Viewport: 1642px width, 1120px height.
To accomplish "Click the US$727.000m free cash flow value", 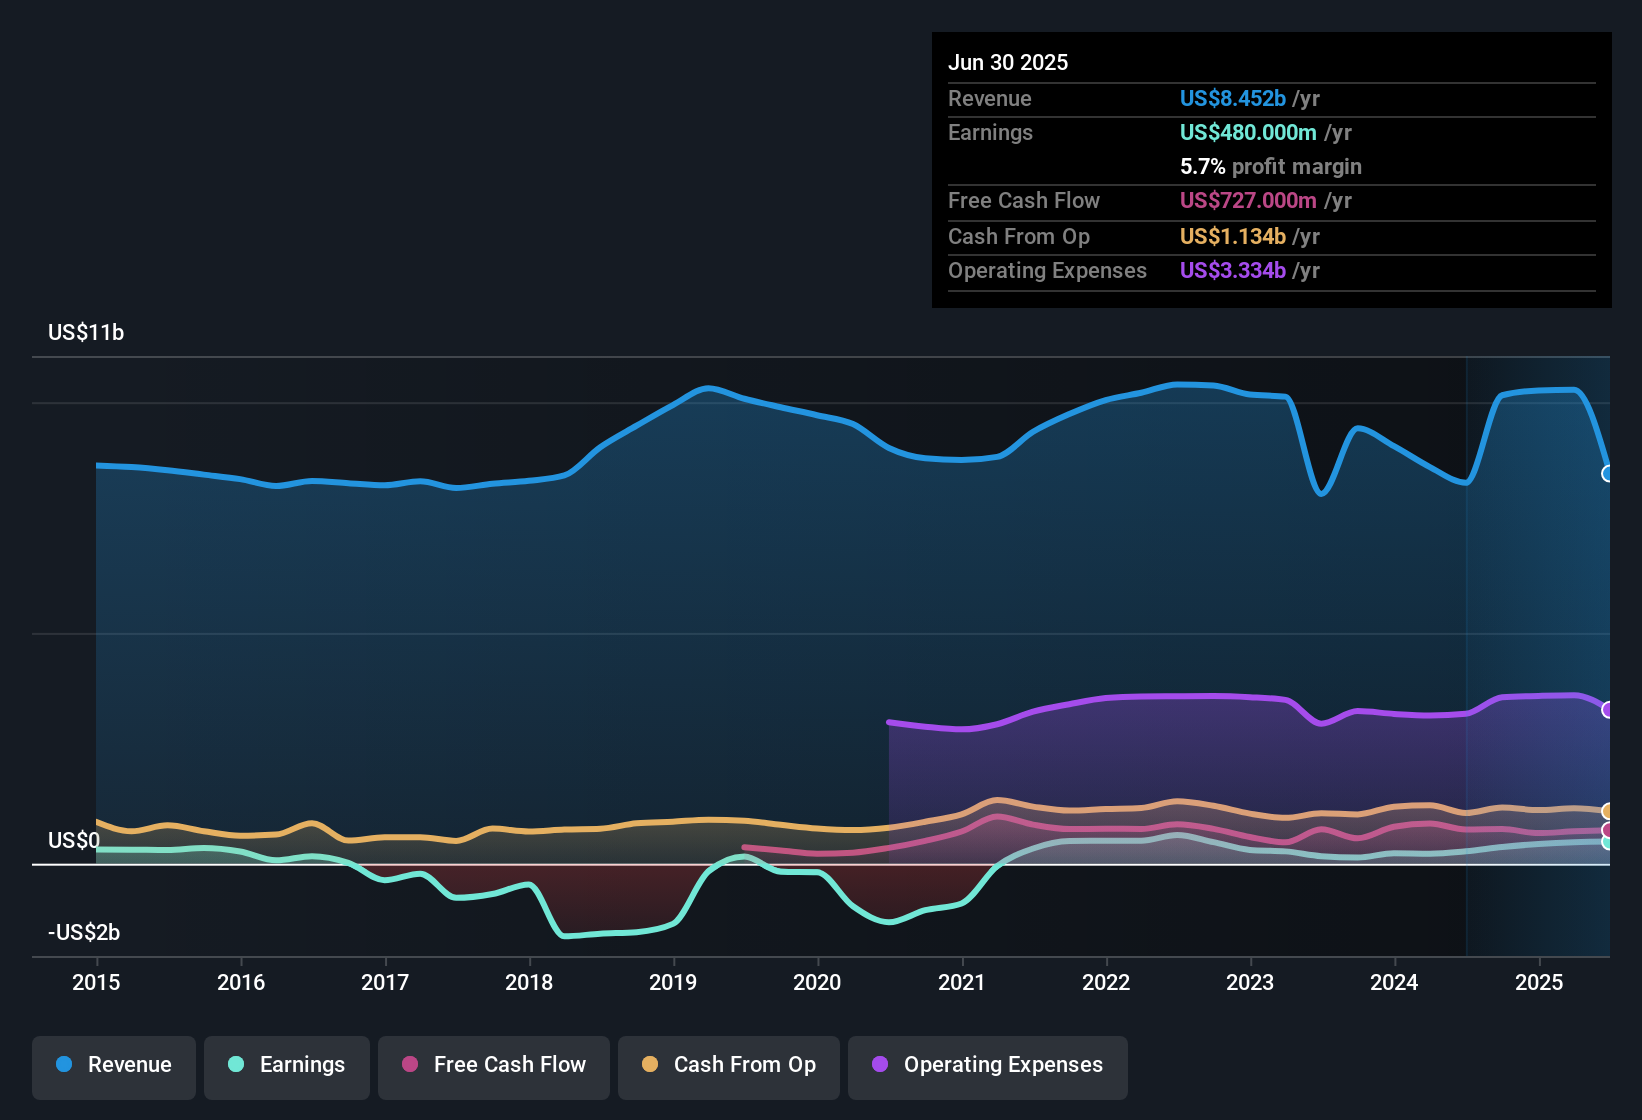I will click(1247, 200).
